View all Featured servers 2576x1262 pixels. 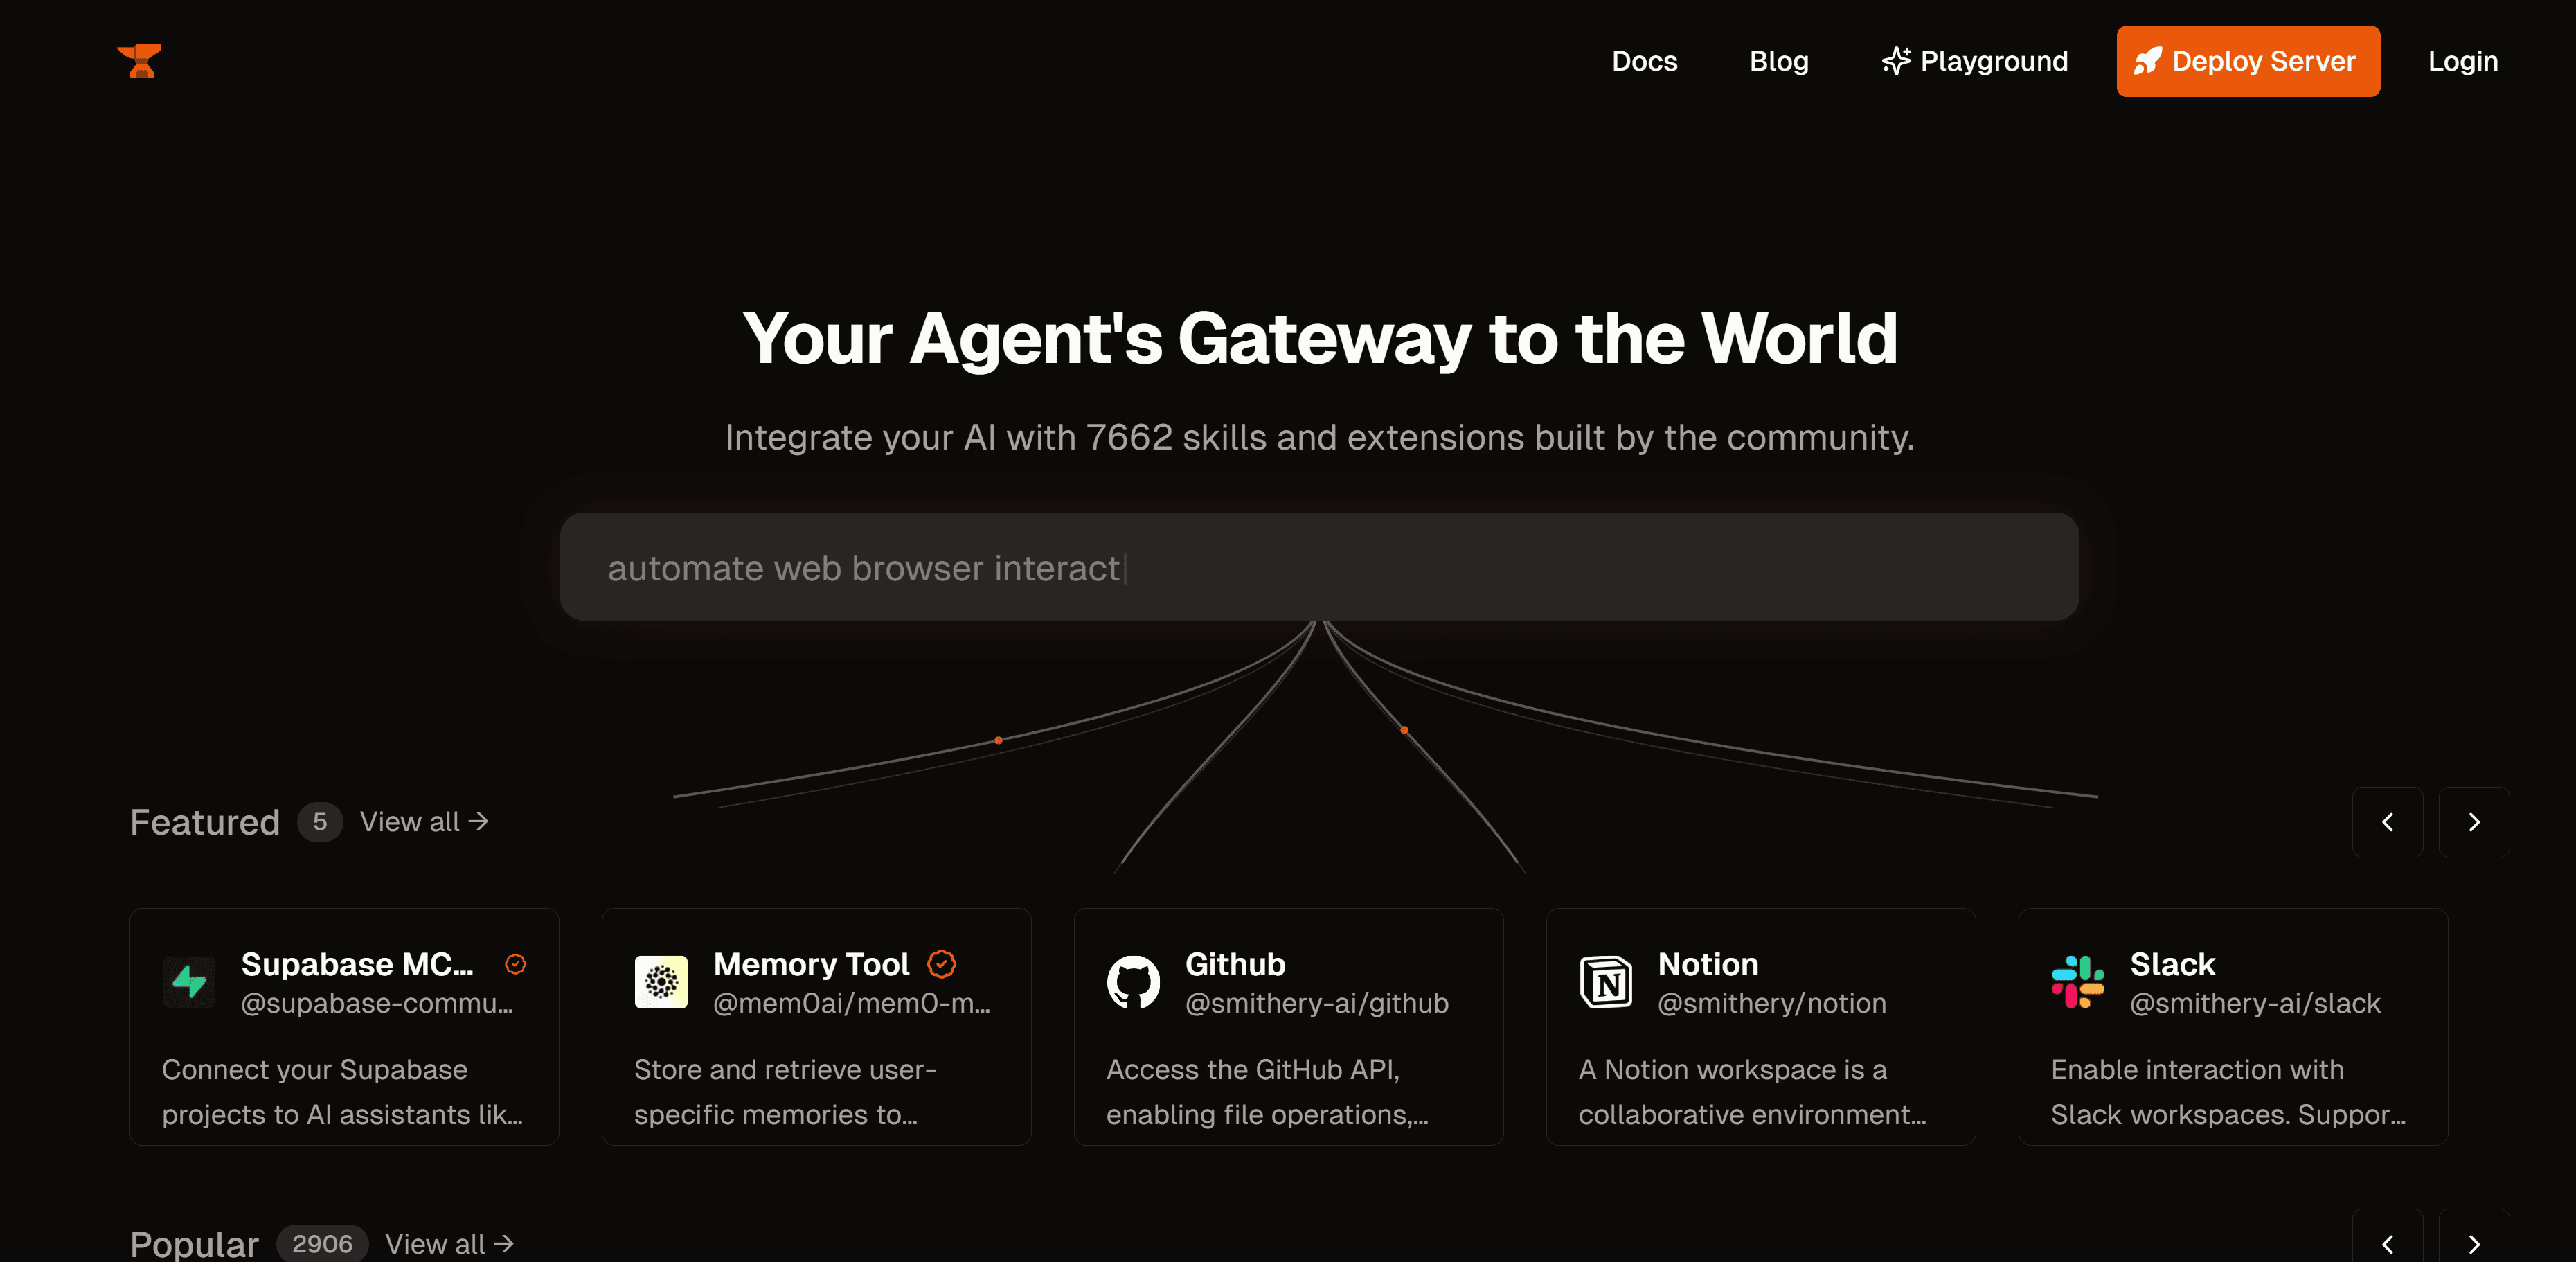tap(424, 822)
